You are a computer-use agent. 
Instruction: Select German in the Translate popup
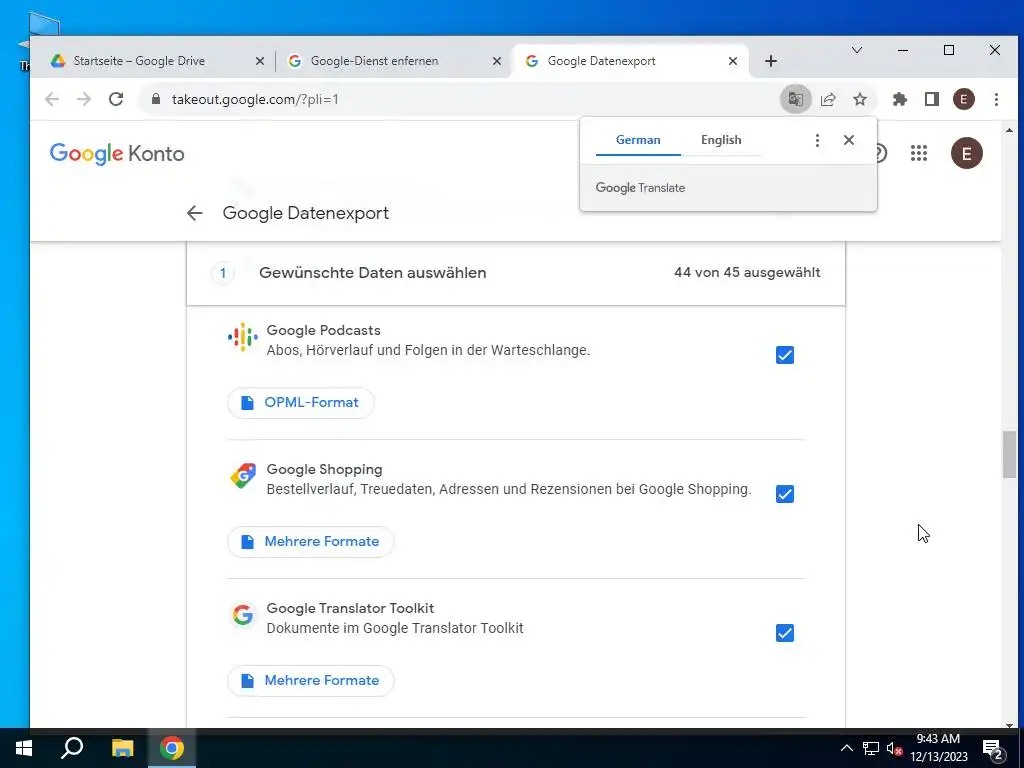[x=638, y=140]
